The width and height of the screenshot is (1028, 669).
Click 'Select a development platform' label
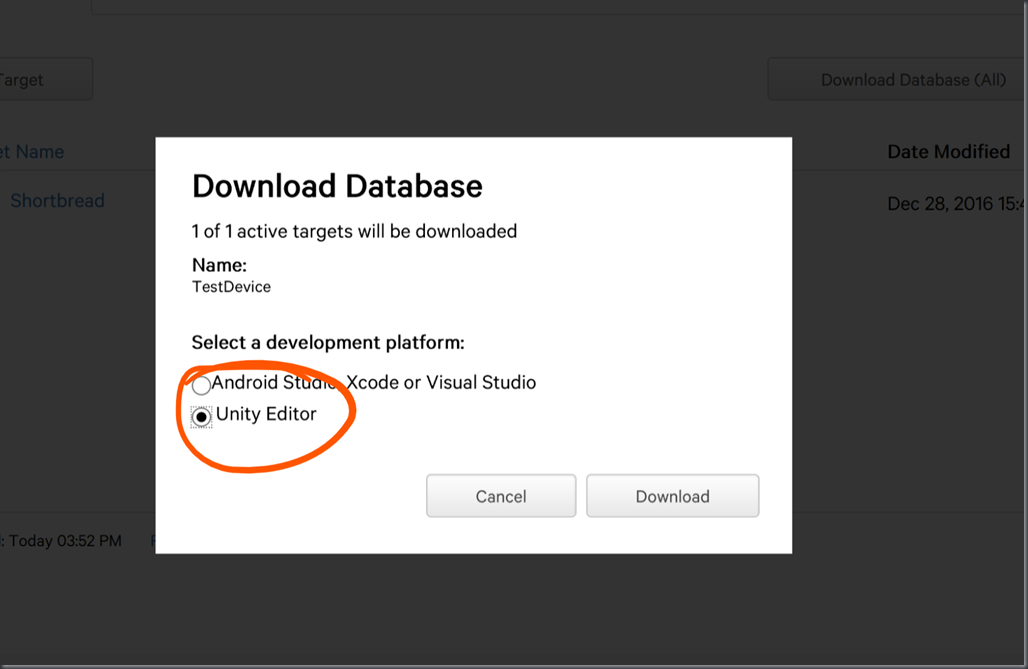(328, 342)
